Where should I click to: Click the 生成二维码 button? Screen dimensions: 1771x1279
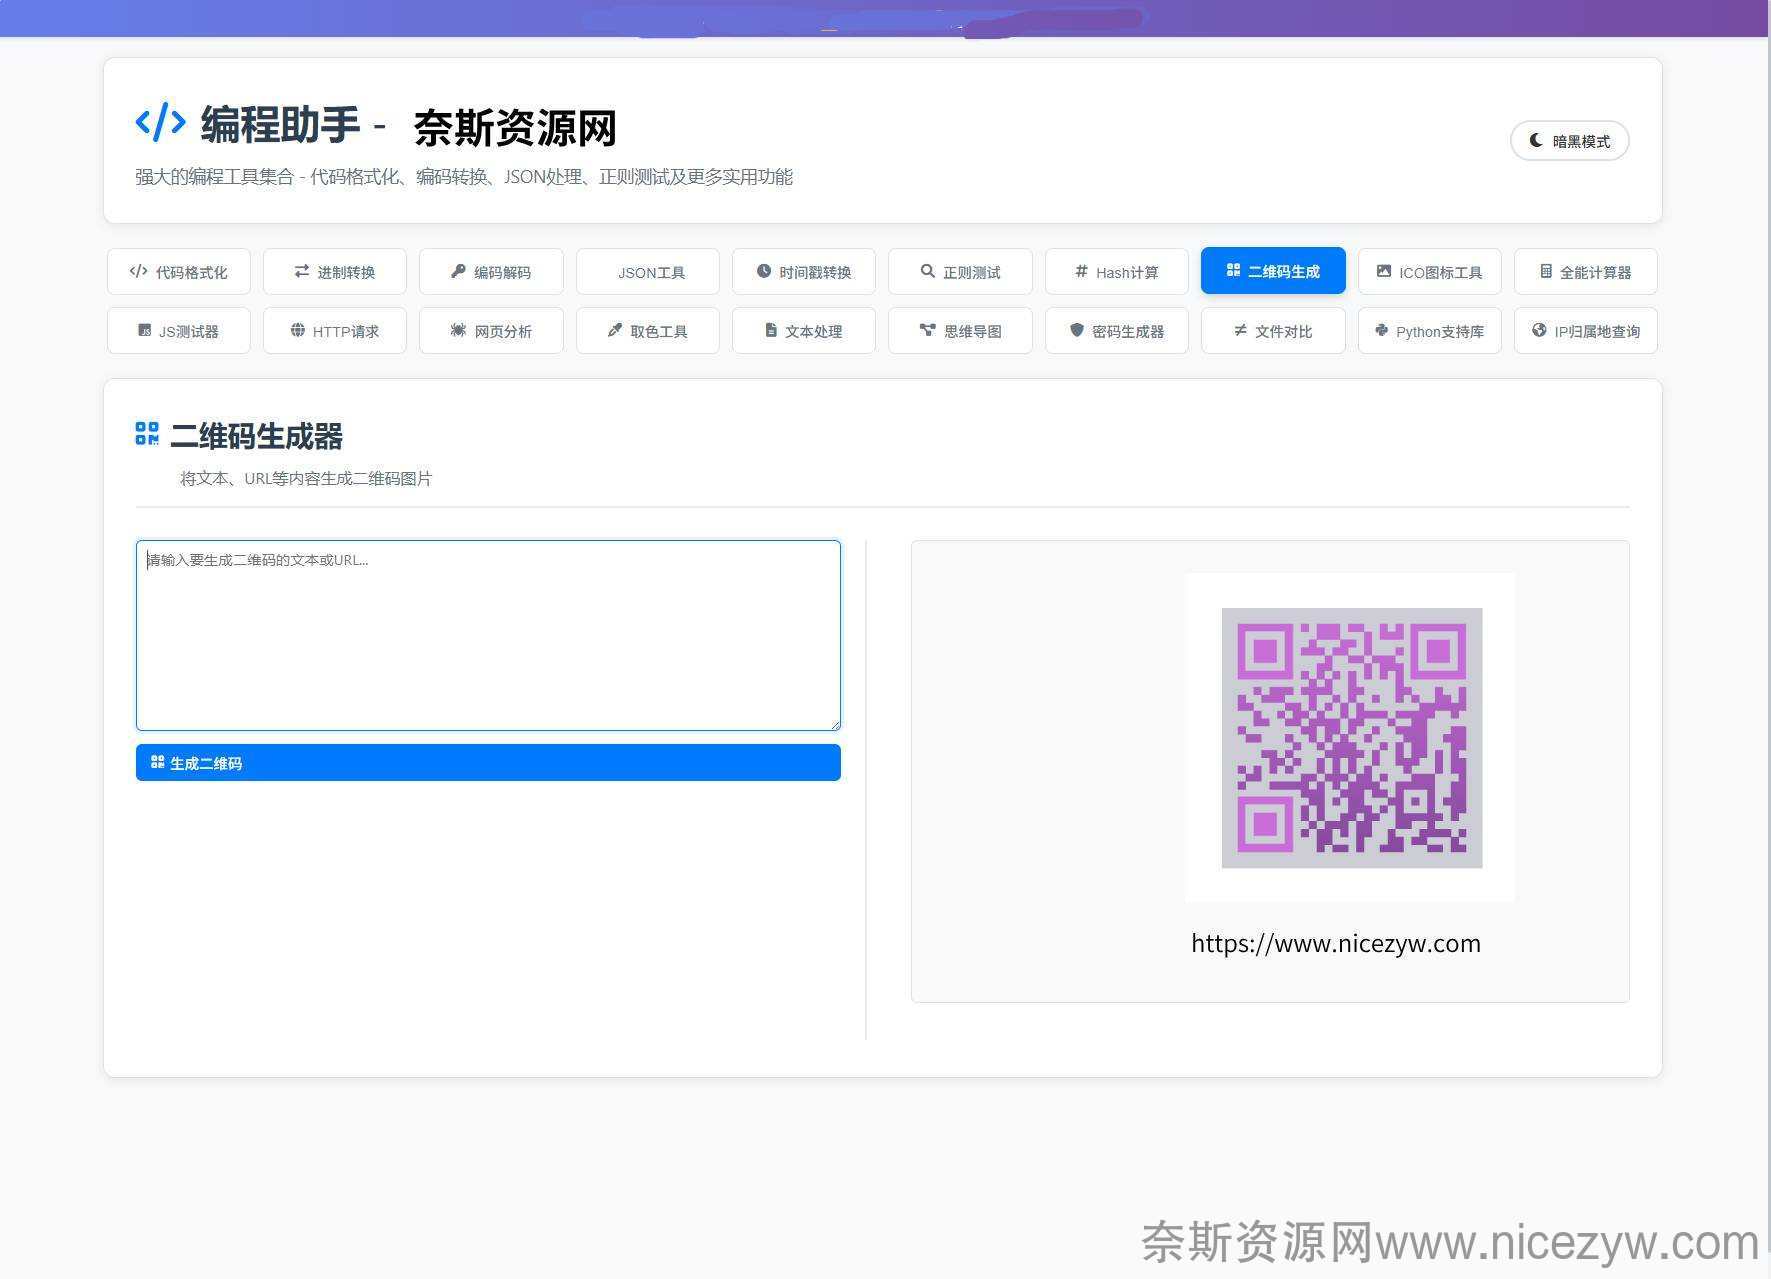[x=488, y=763]
